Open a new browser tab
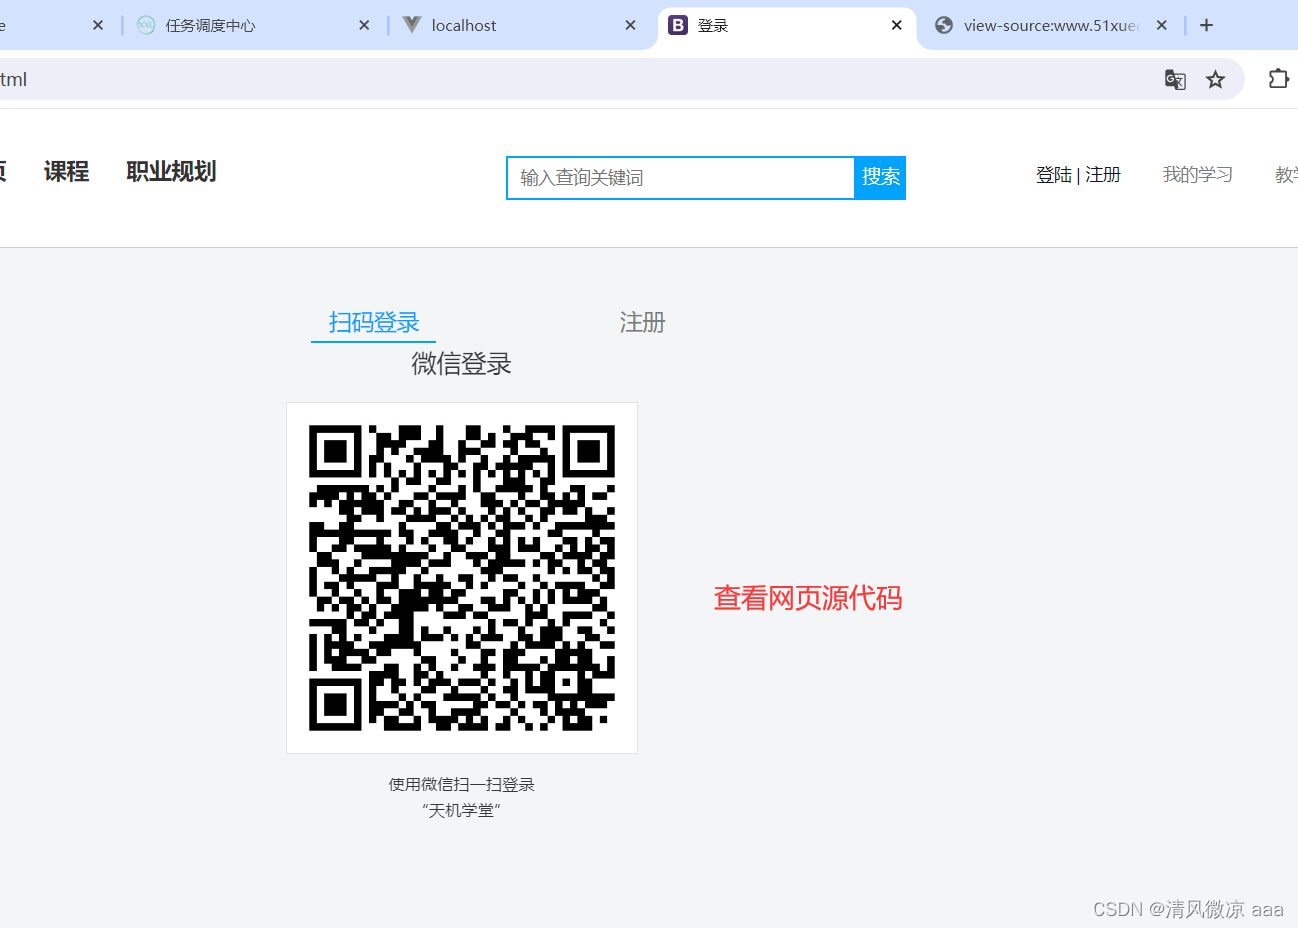 (1207, 25)
